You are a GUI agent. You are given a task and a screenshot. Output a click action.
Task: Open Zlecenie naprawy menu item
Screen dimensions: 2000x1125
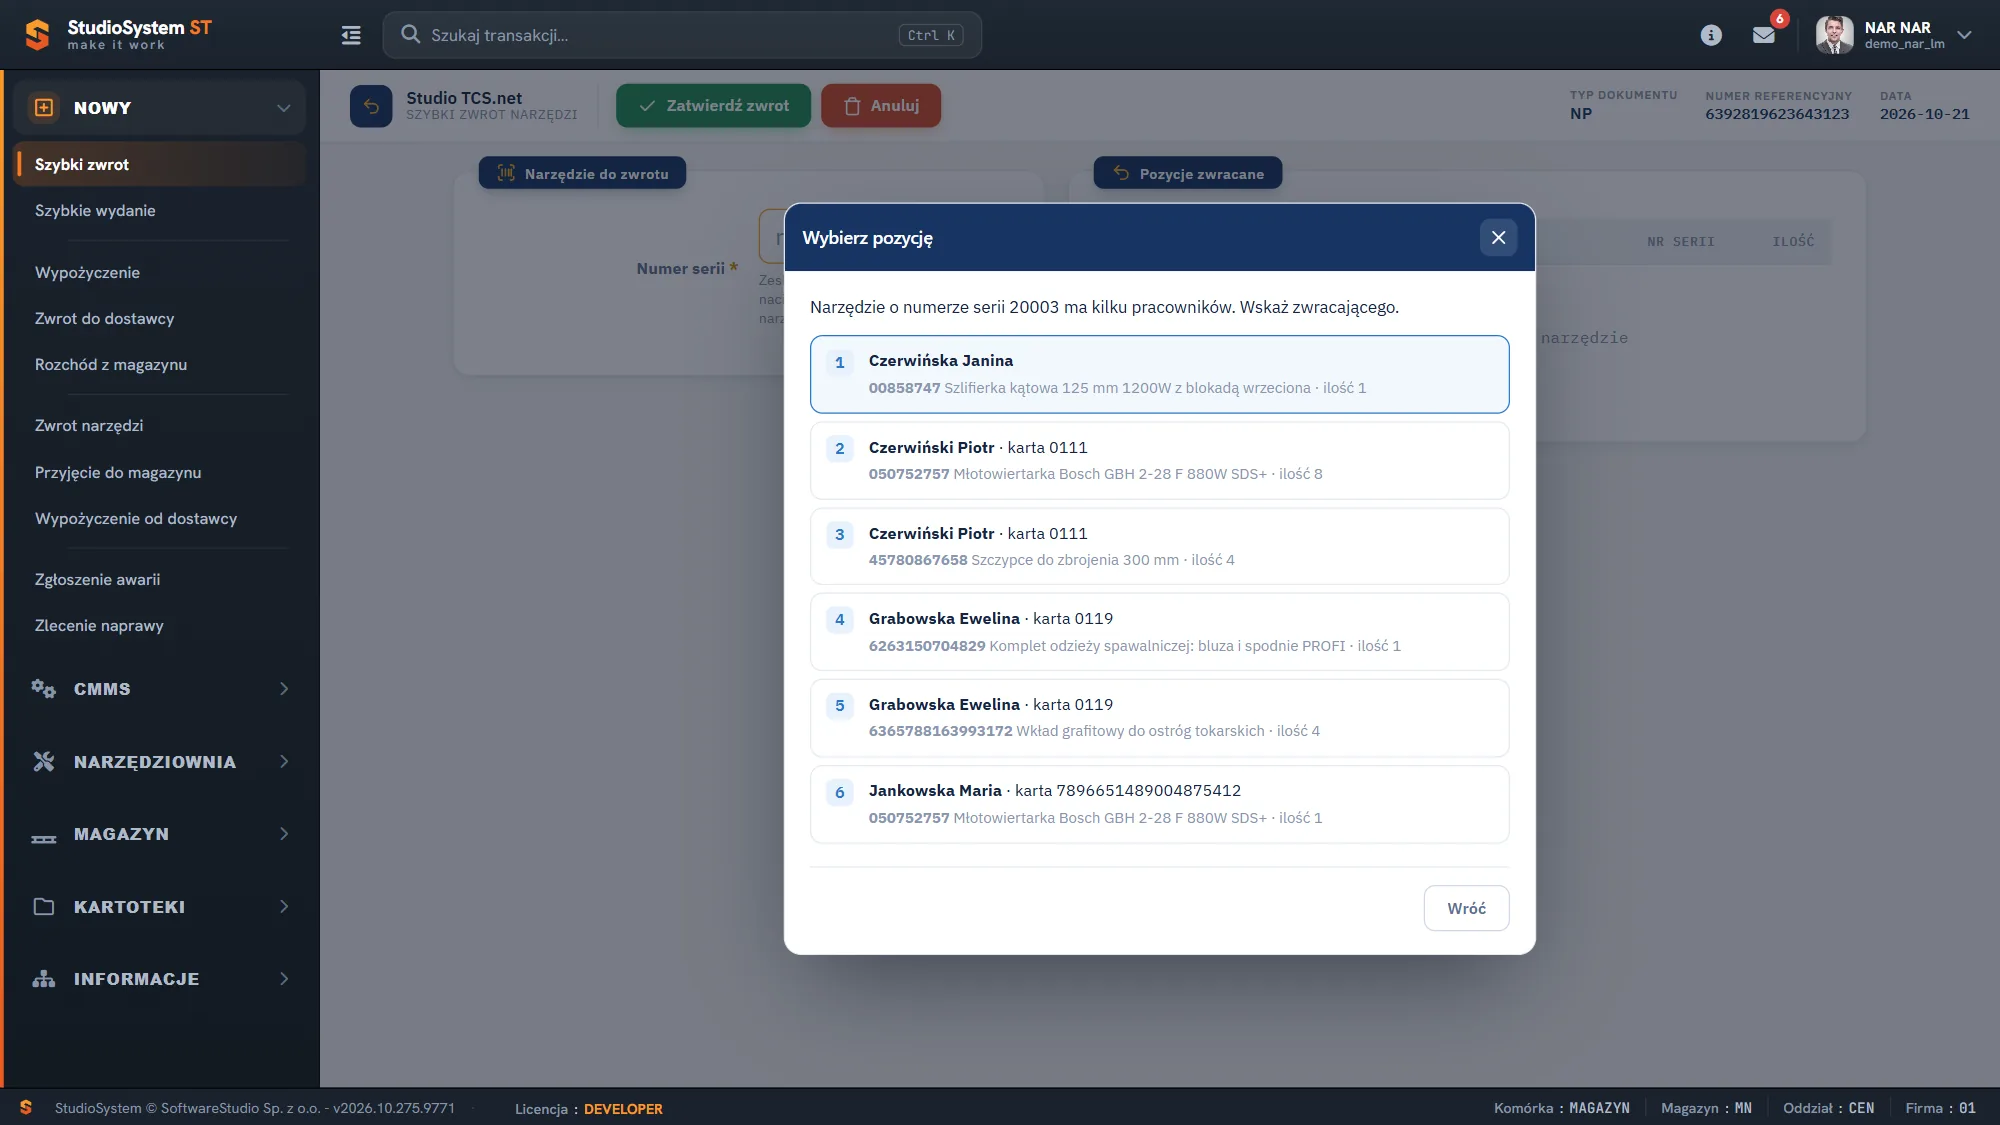click(x=160, y=626)
